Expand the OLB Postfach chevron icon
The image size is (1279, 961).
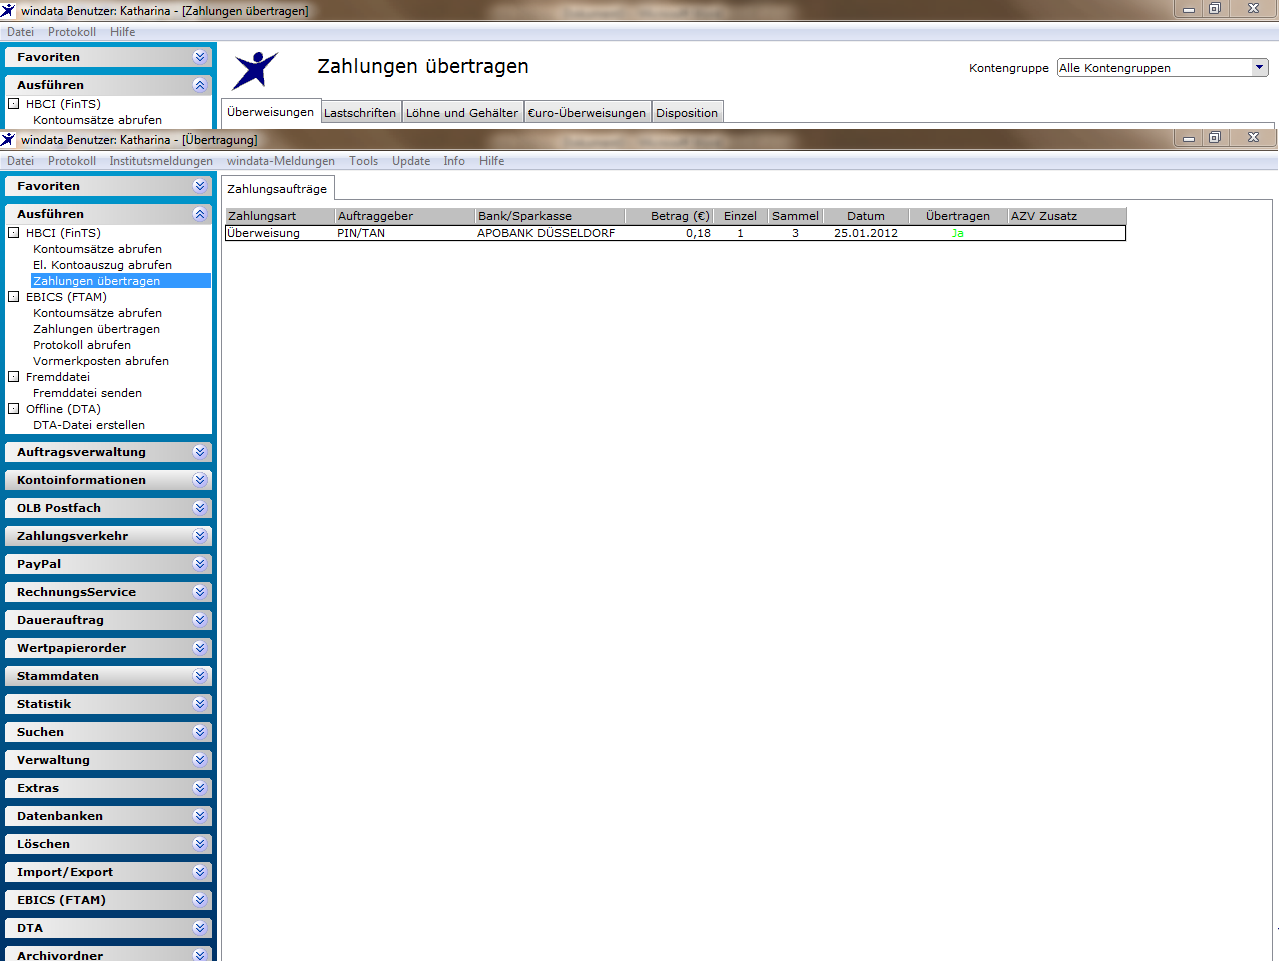[x=200, y=508]
